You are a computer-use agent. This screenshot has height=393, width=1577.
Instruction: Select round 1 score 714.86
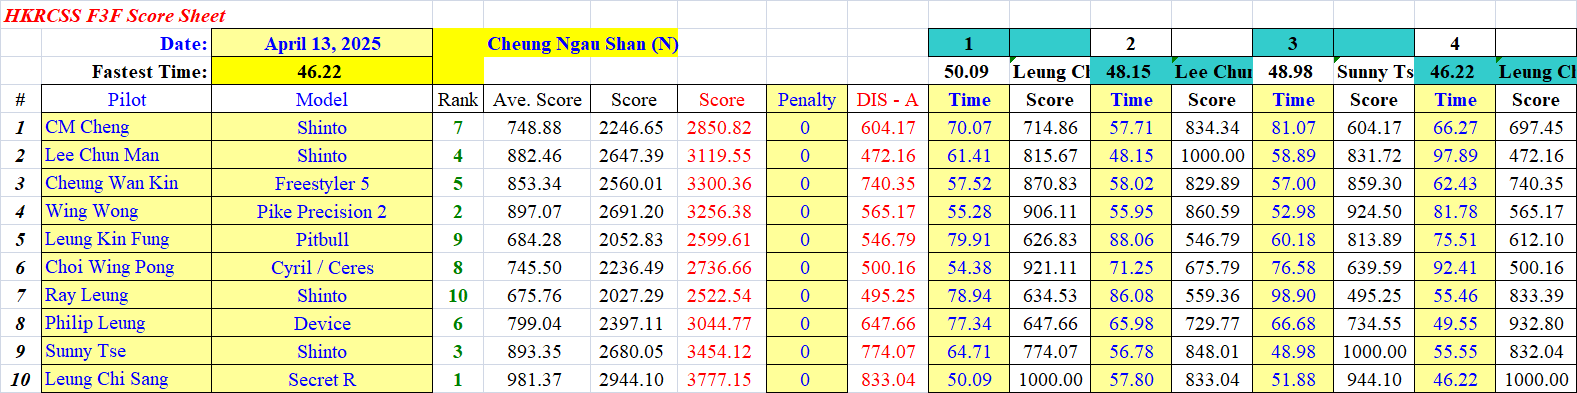(x=1050, y=128)
